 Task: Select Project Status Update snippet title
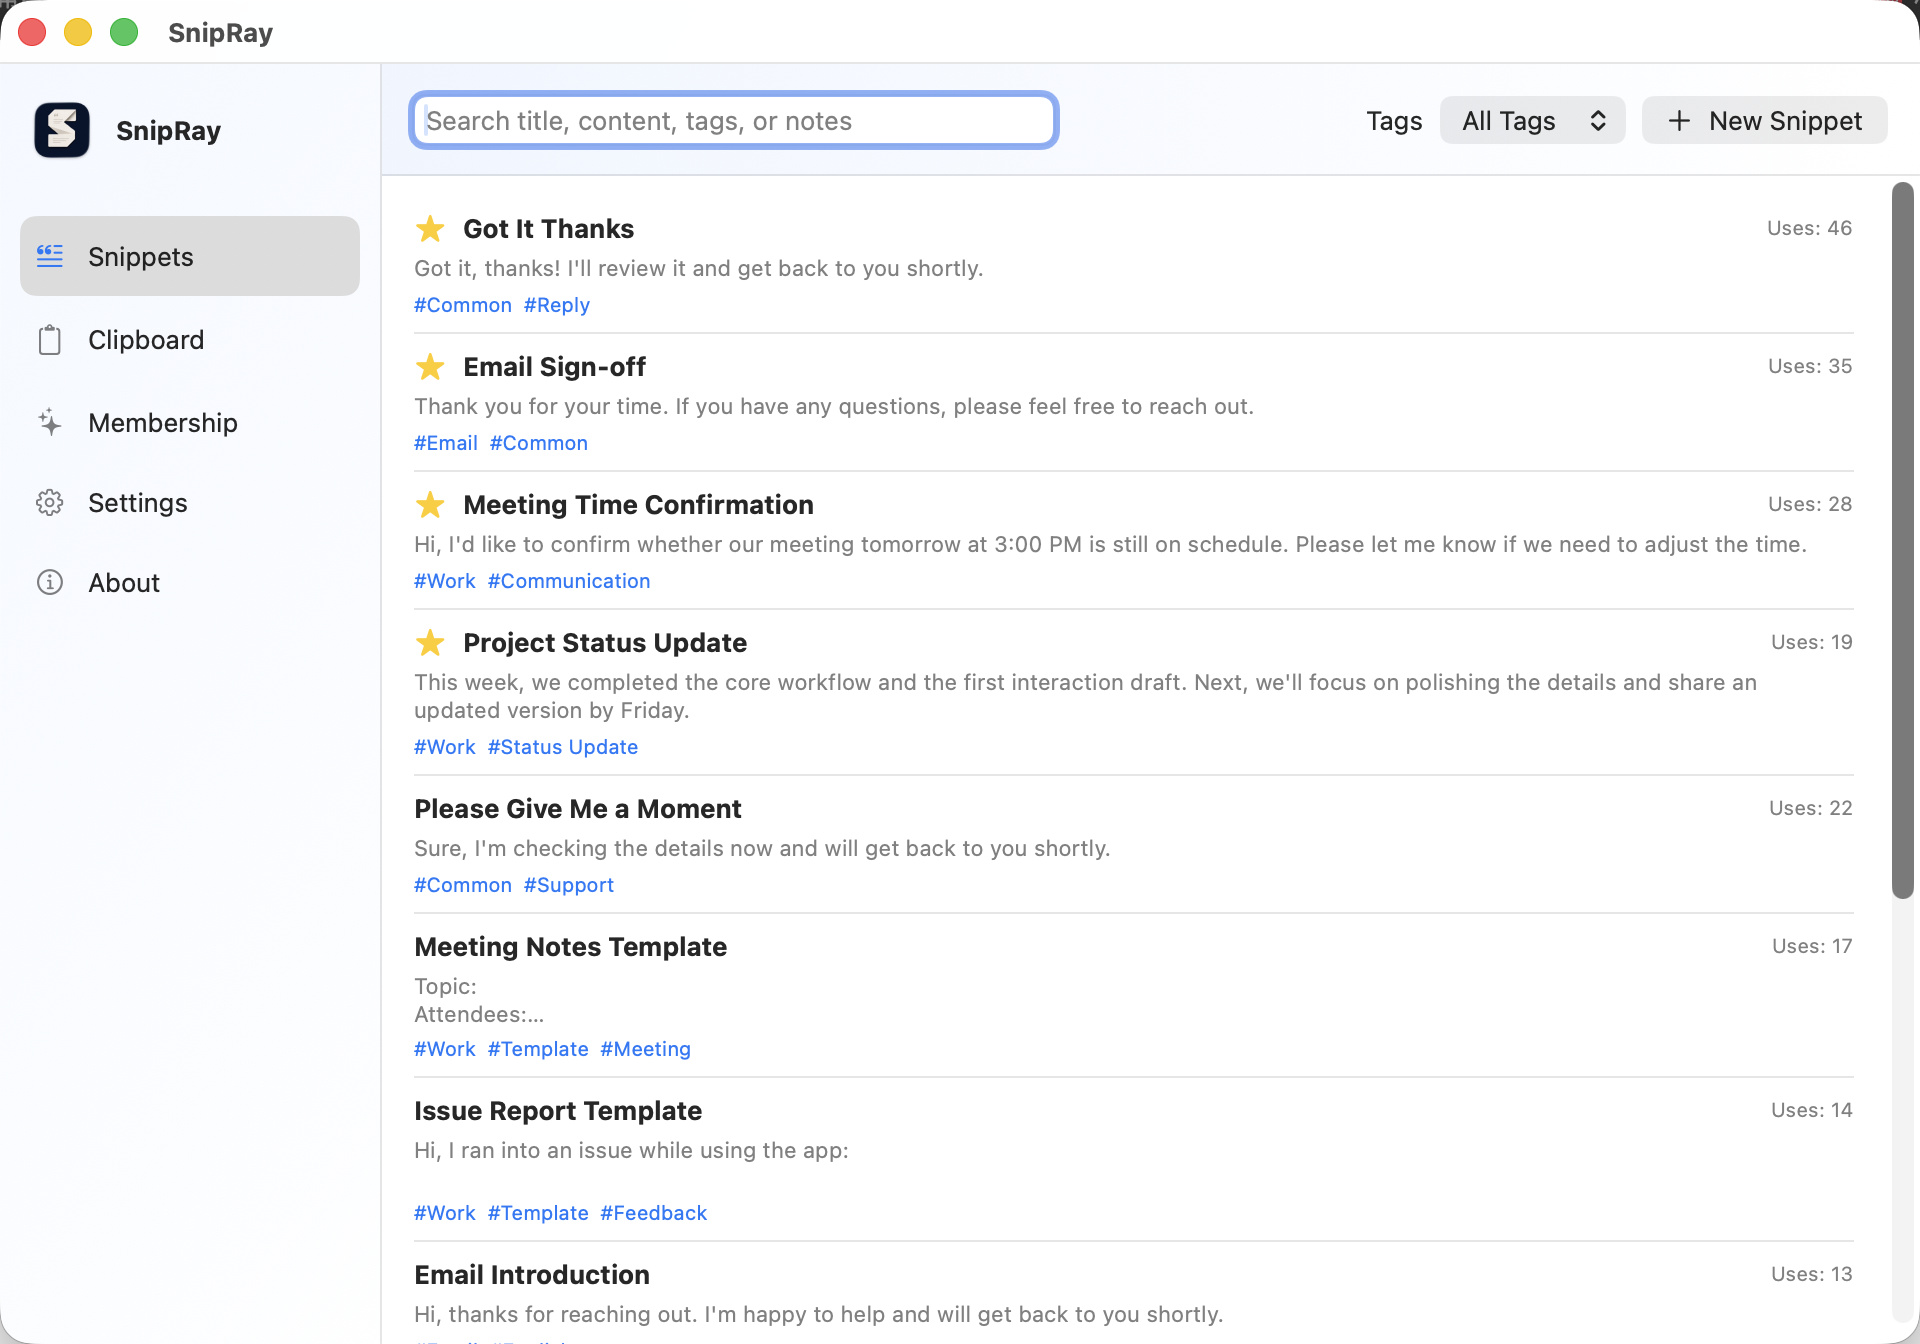point(605,643)
